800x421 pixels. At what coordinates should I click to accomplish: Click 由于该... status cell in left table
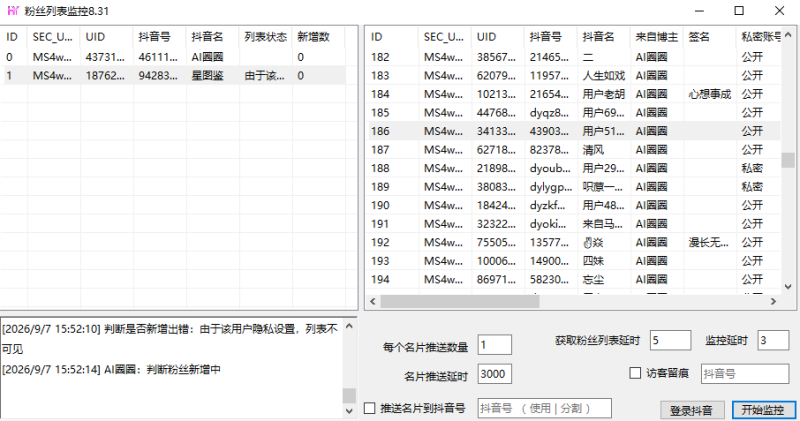[x=264, y=76]
